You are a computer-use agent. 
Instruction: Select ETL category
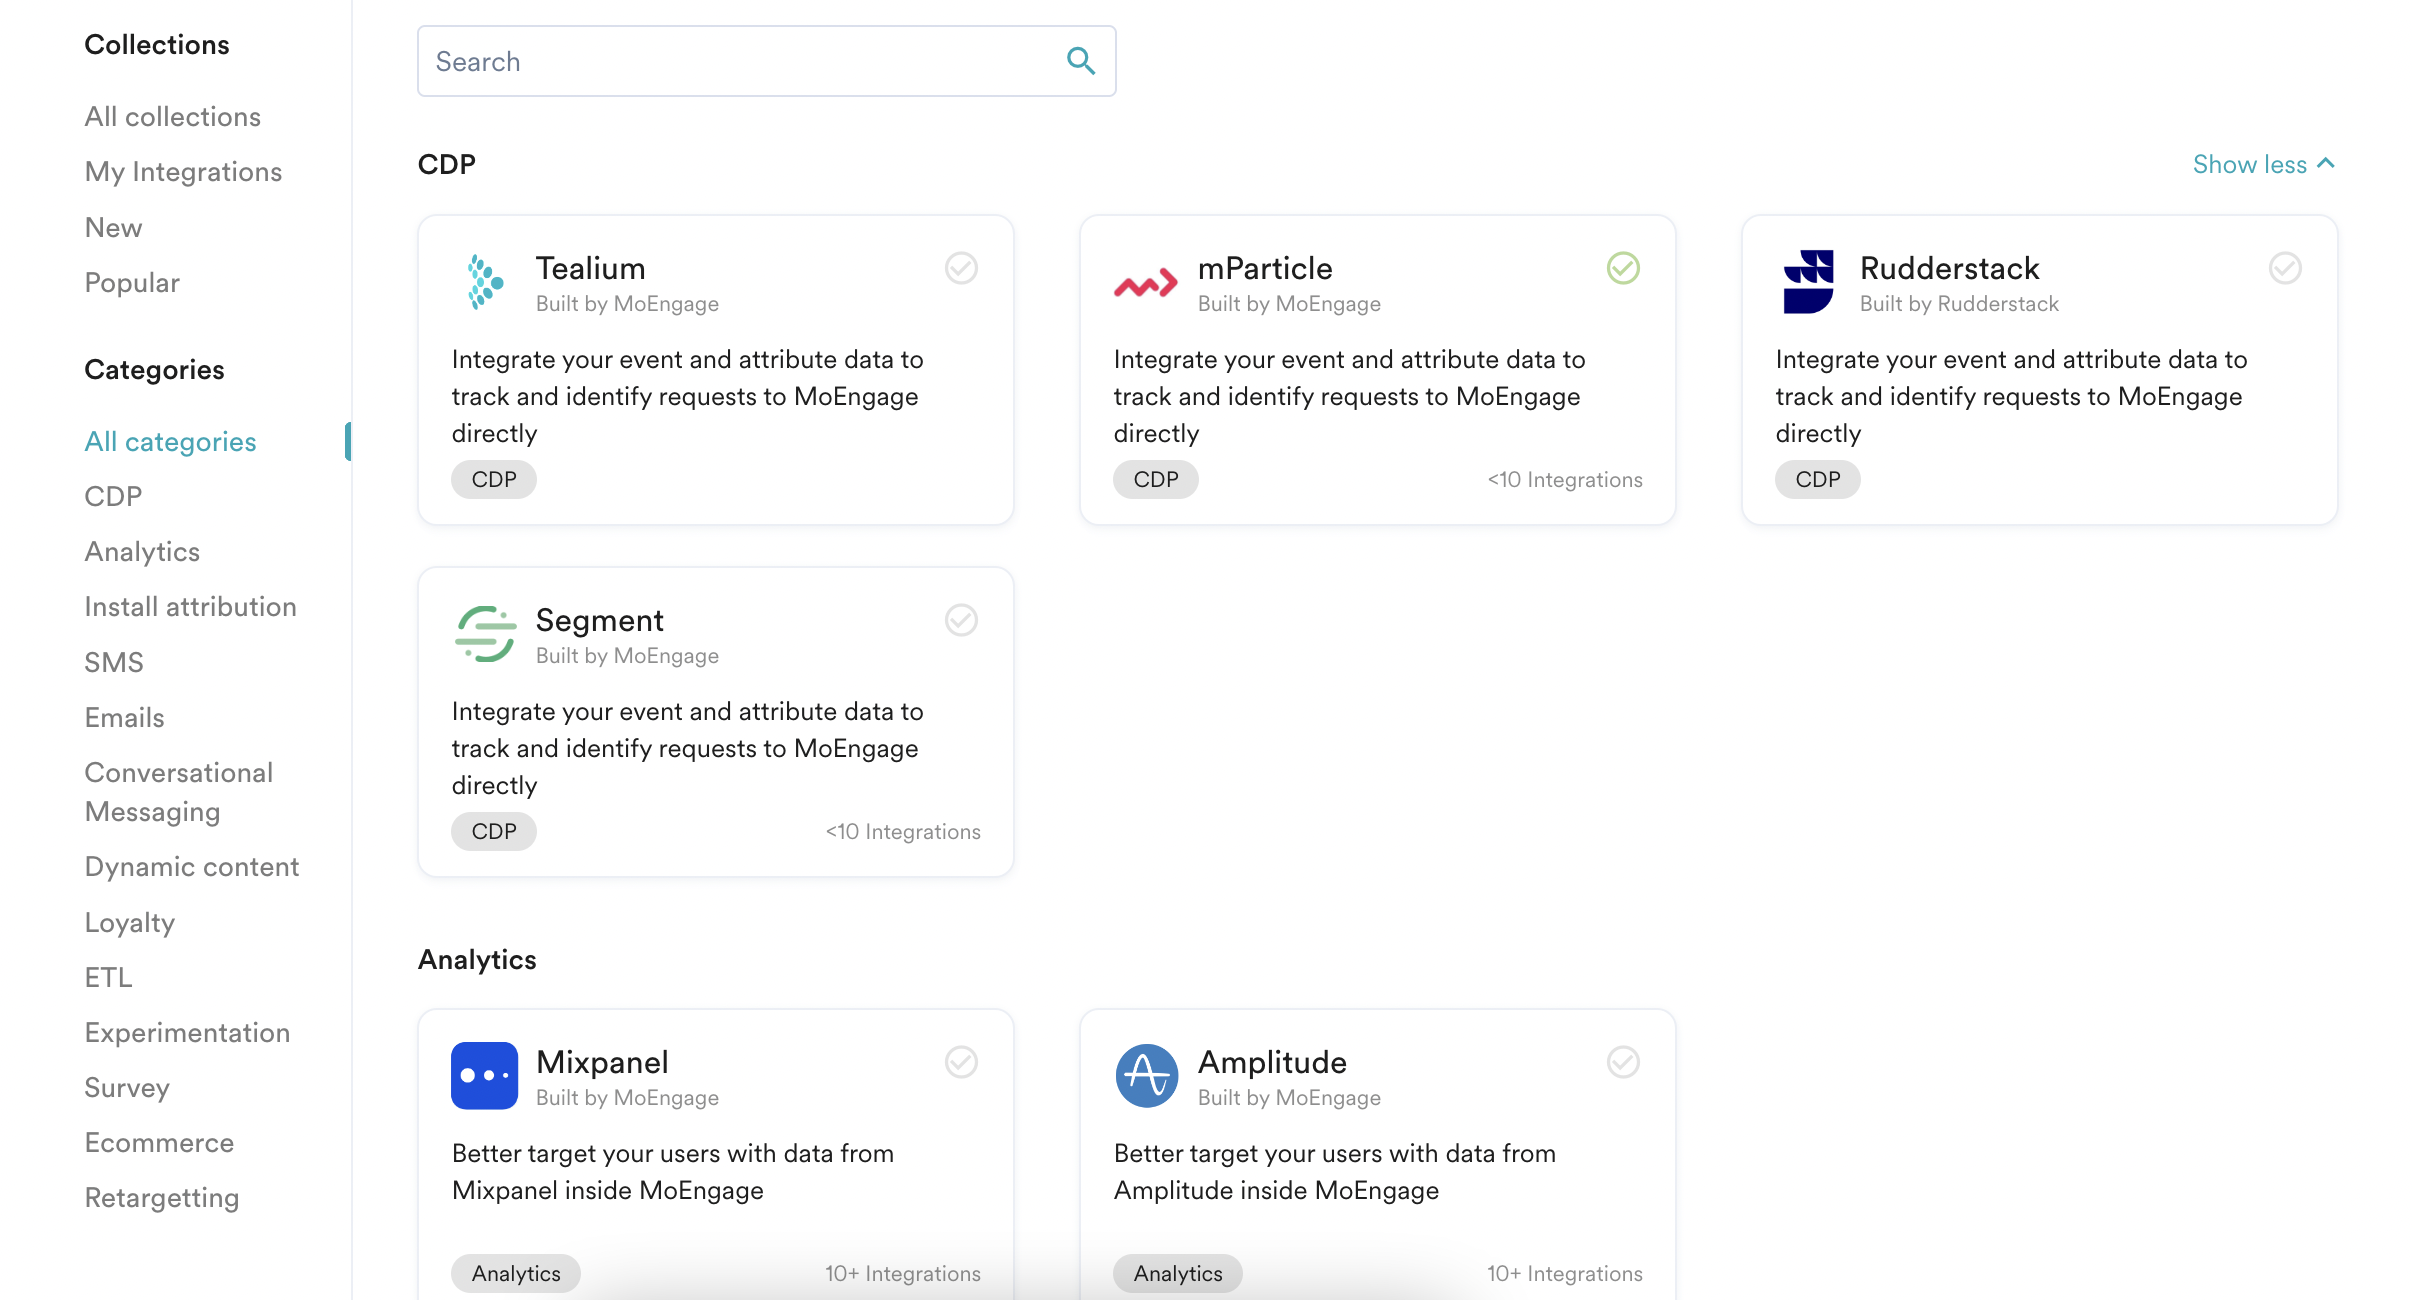tap(108, 978)
